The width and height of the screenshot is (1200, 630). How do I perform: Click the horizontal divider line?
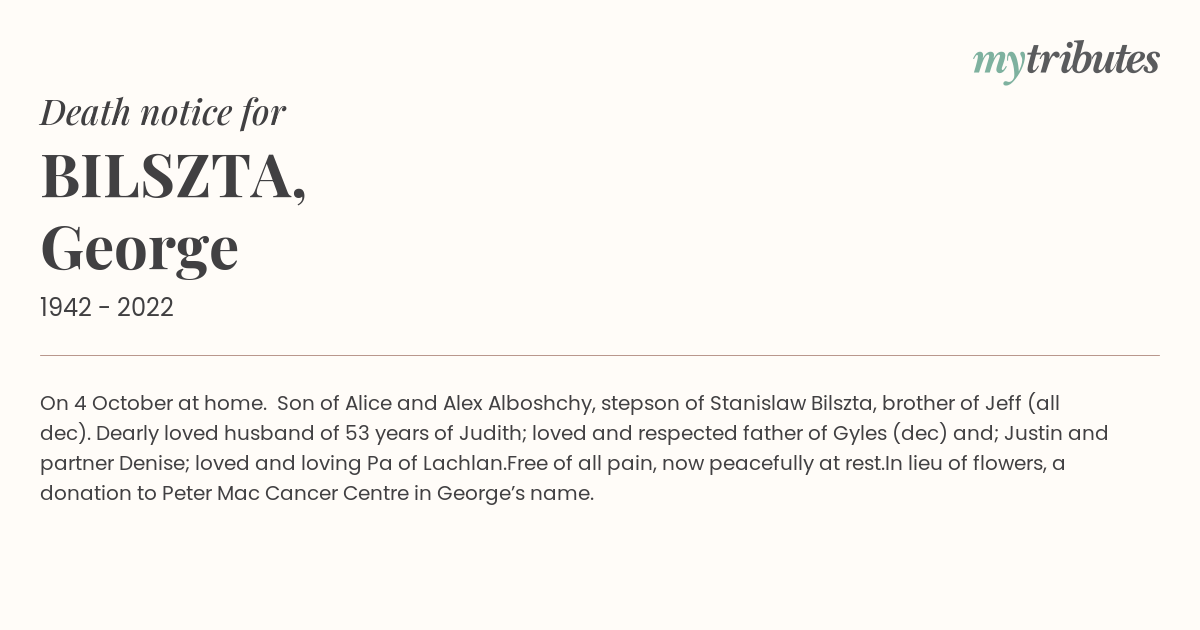[x=600, y=355]
